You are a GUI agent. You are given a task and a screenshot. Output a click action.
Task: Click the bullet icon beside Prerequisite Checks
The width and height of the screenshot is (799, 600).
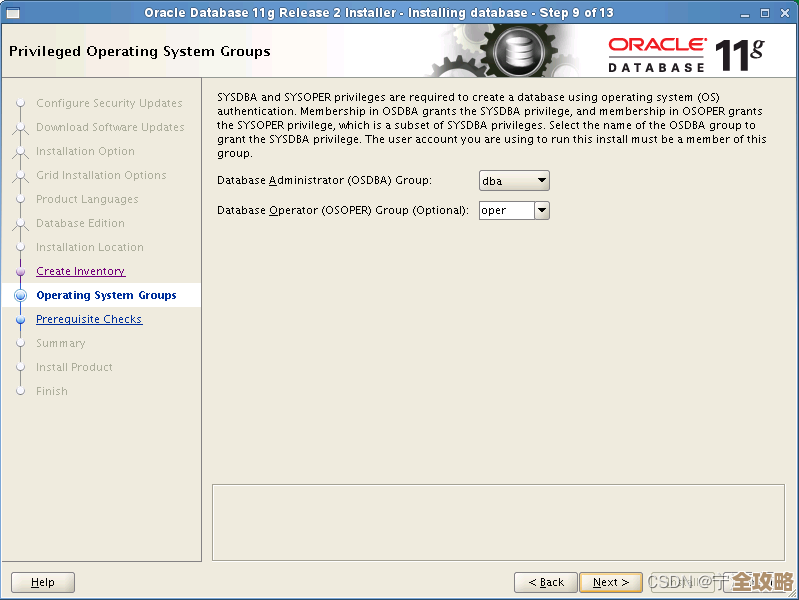[x=20, y=320]
